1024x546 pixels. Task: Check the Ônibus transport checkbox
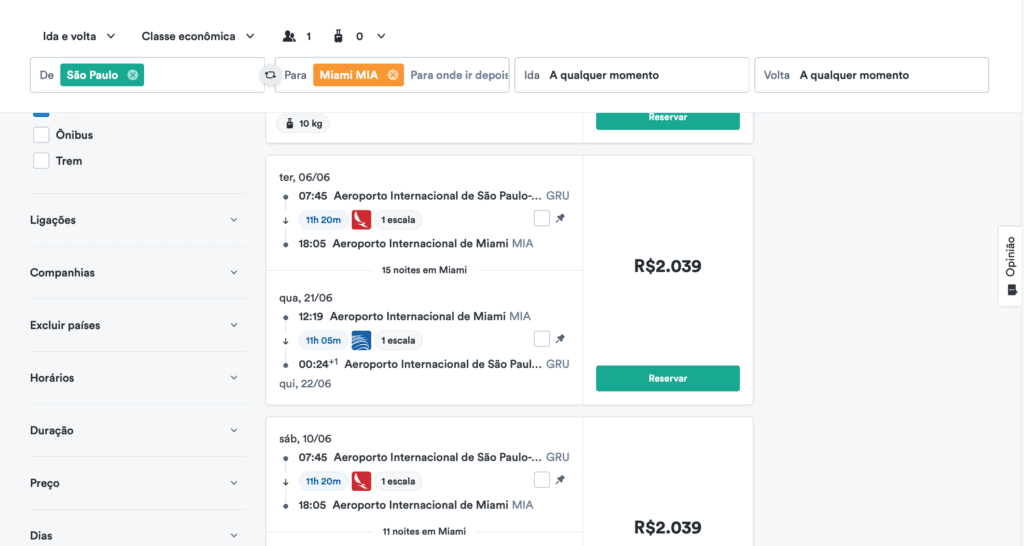click(41, 135)
